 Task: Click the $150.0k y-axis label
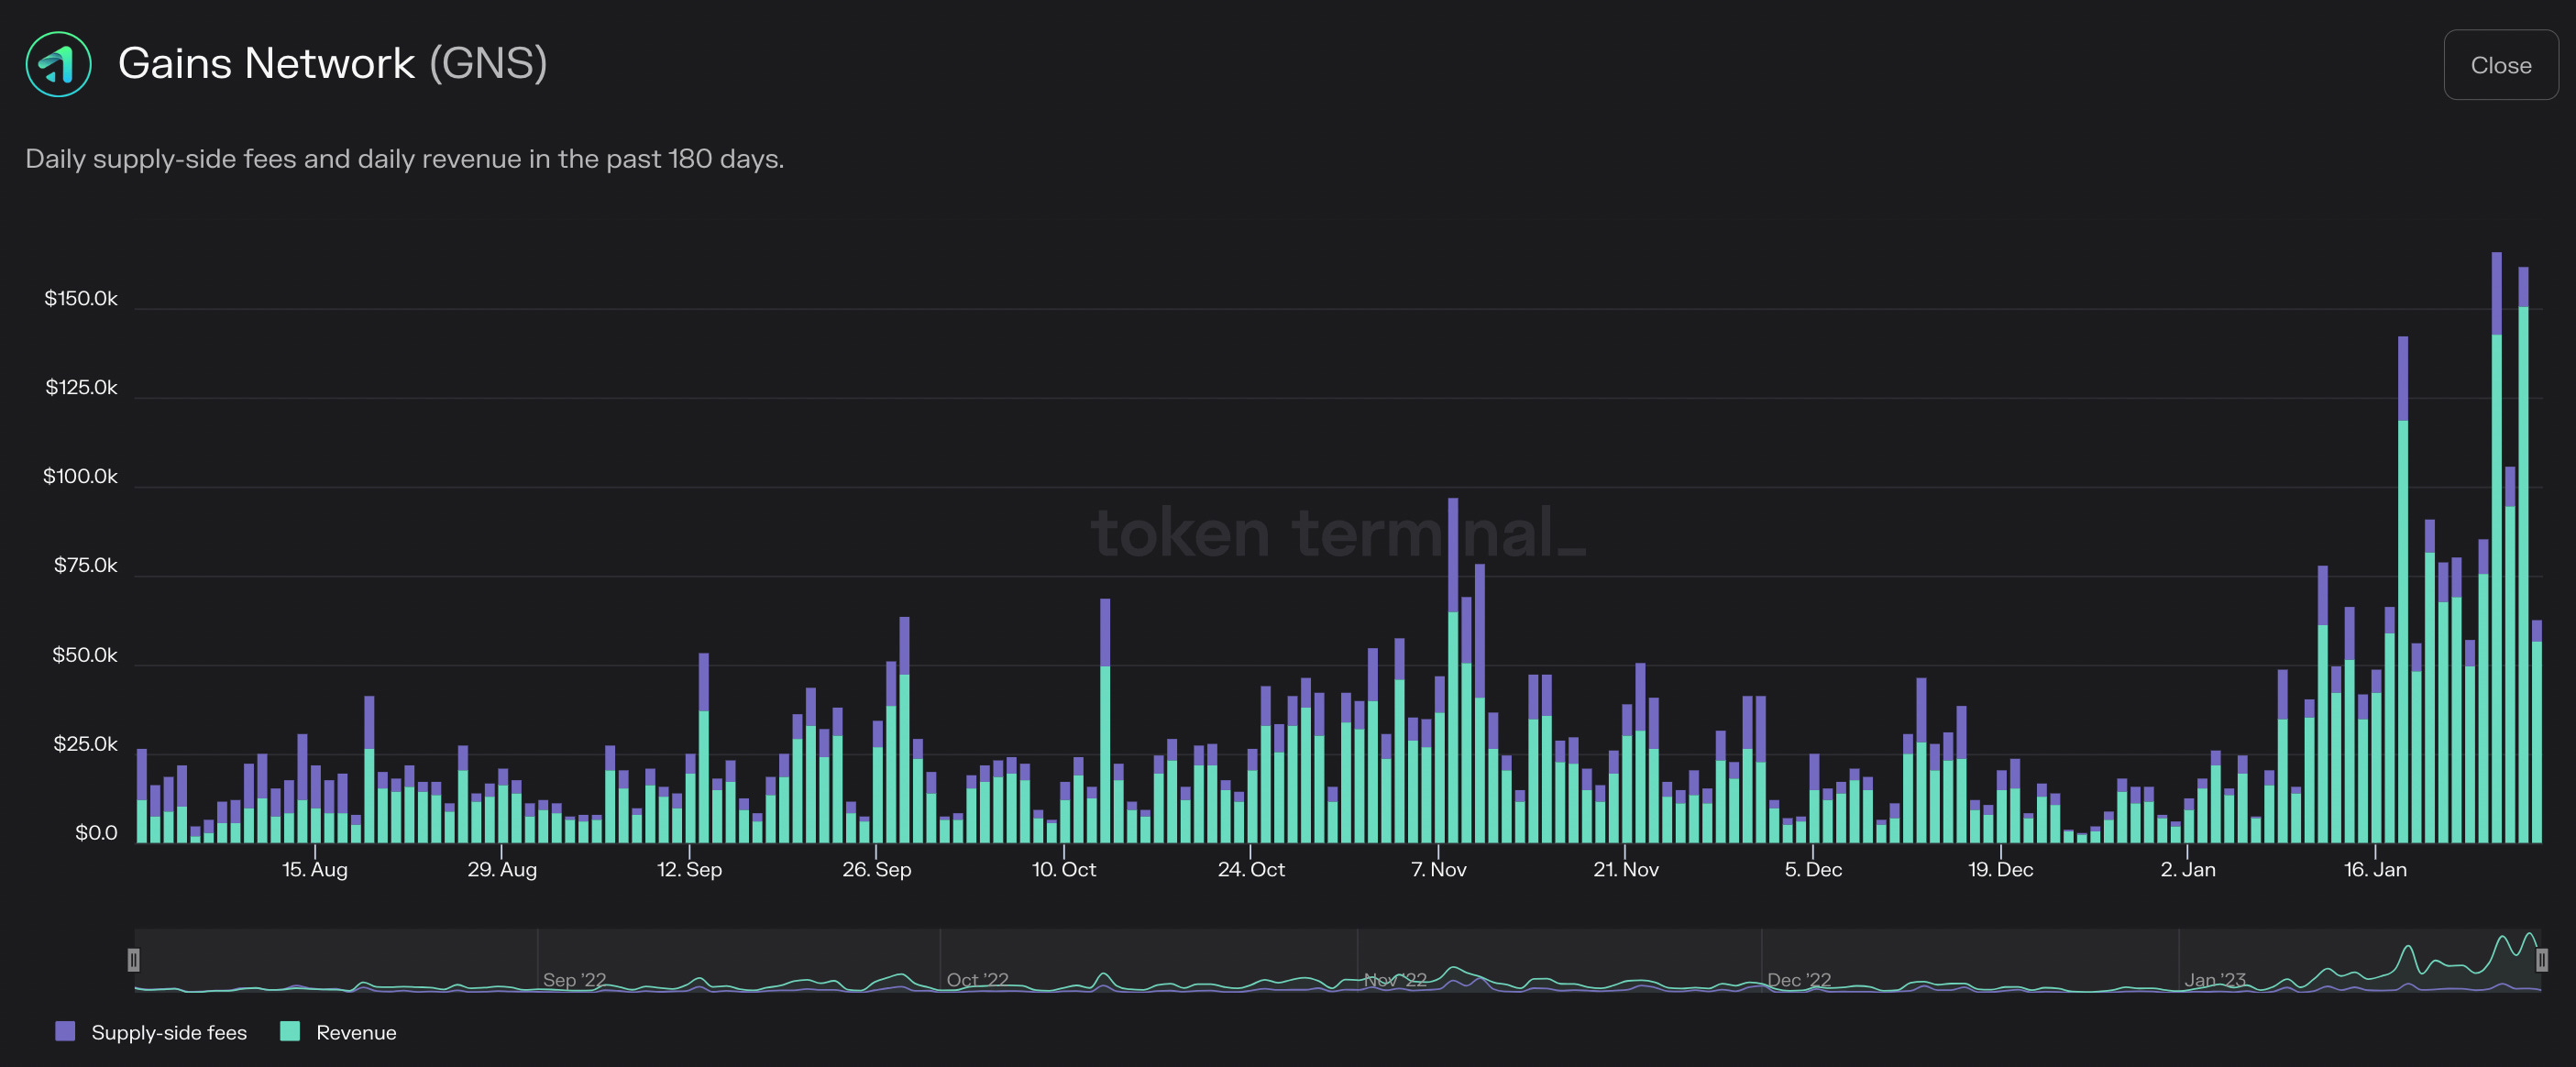(x=80, y=298)
